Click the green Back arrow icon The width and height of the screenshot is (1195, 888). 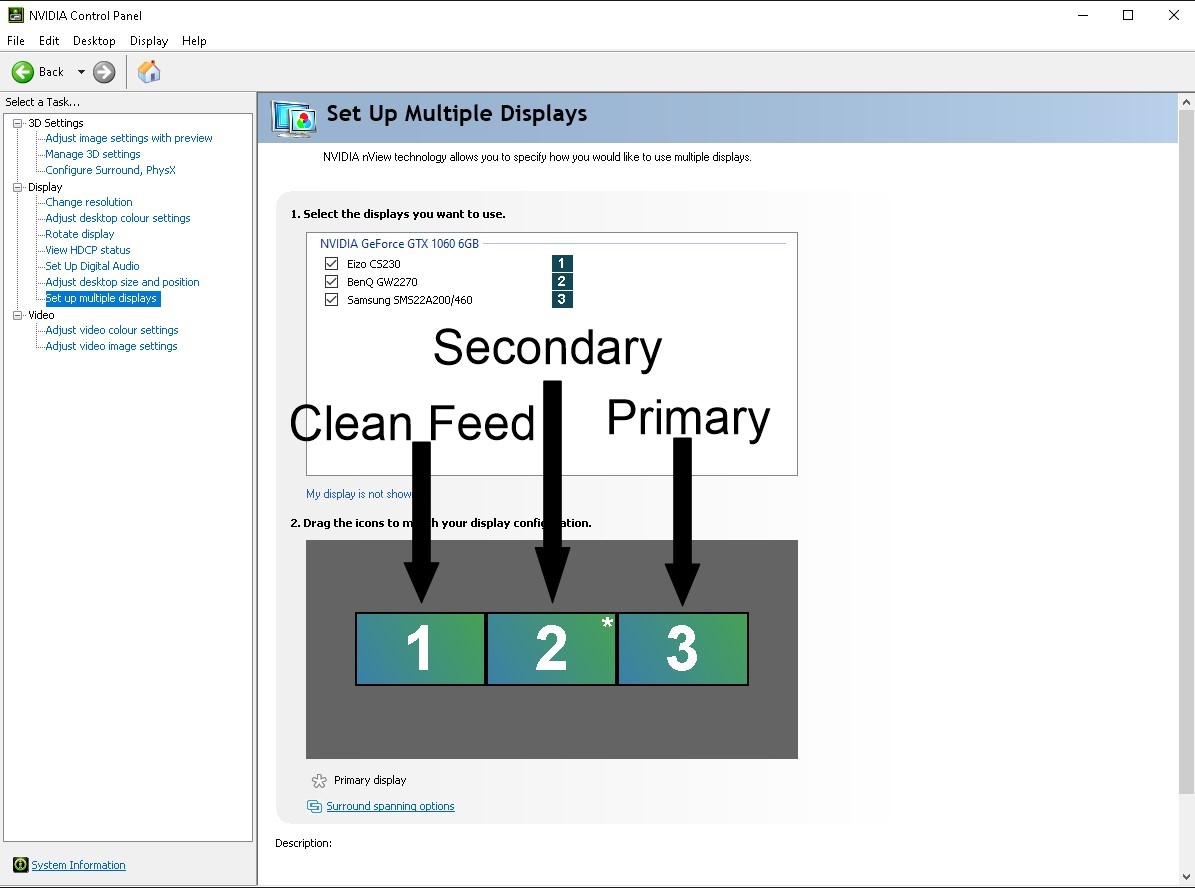click(x=23, y=72)
